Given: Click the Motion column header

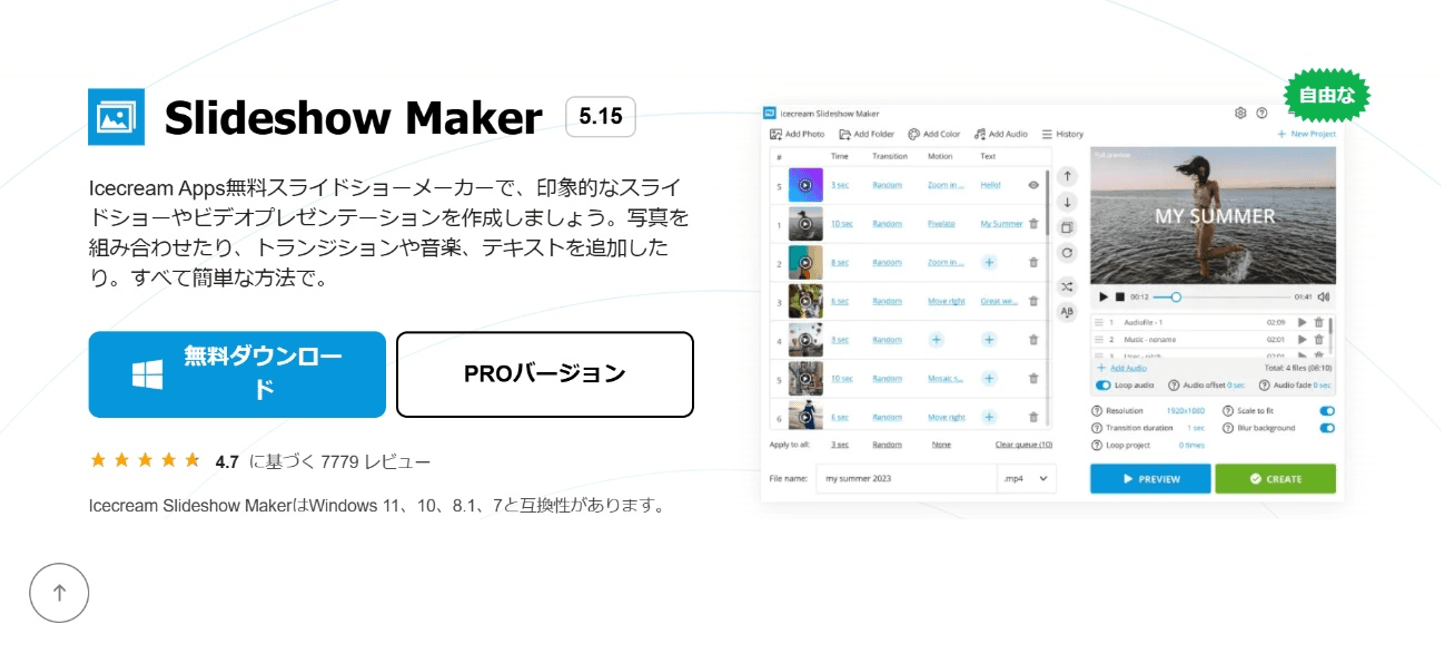Looking at the screenshot, I should (940, 156).
